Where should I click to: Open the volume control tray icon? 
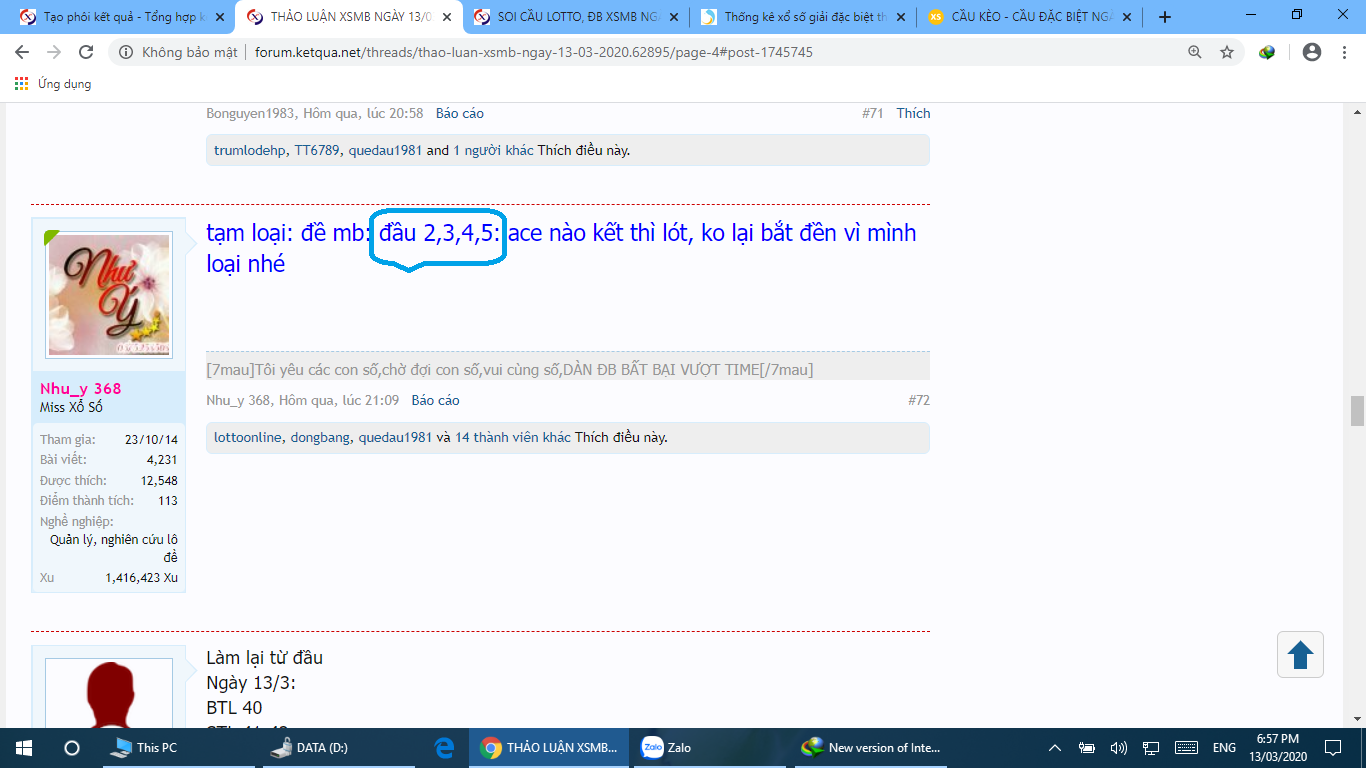click(1119, 747)
